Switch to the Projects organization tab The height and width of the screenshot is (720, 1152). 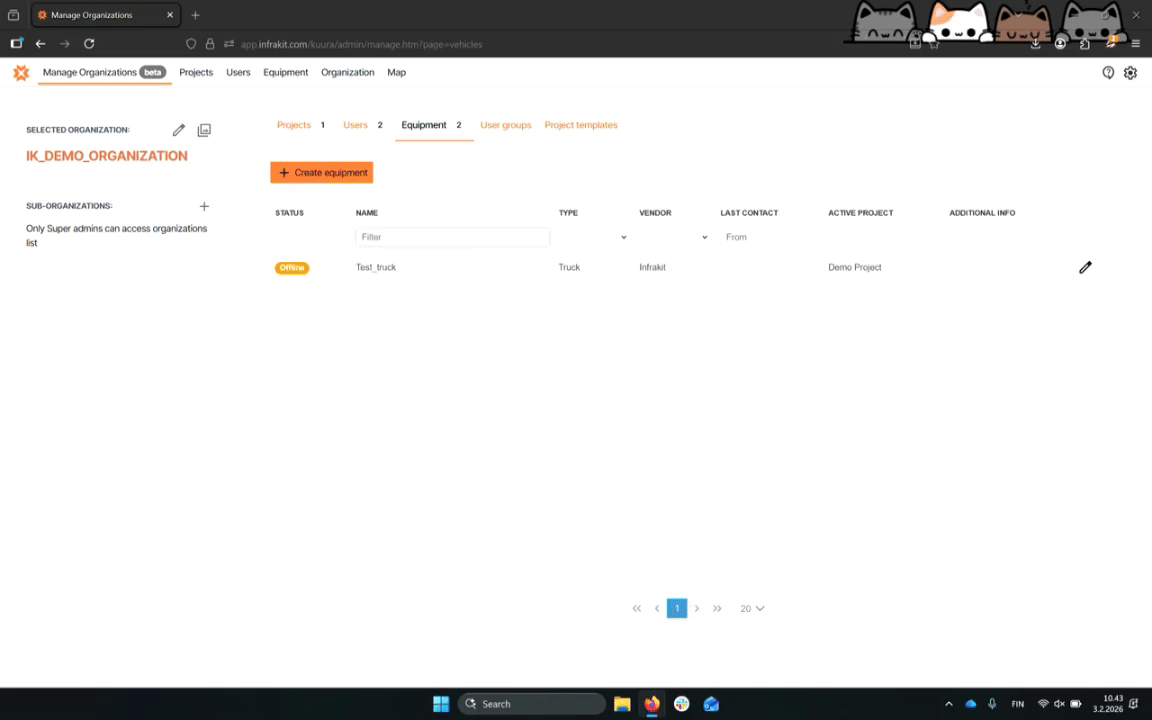coord(294,125)
